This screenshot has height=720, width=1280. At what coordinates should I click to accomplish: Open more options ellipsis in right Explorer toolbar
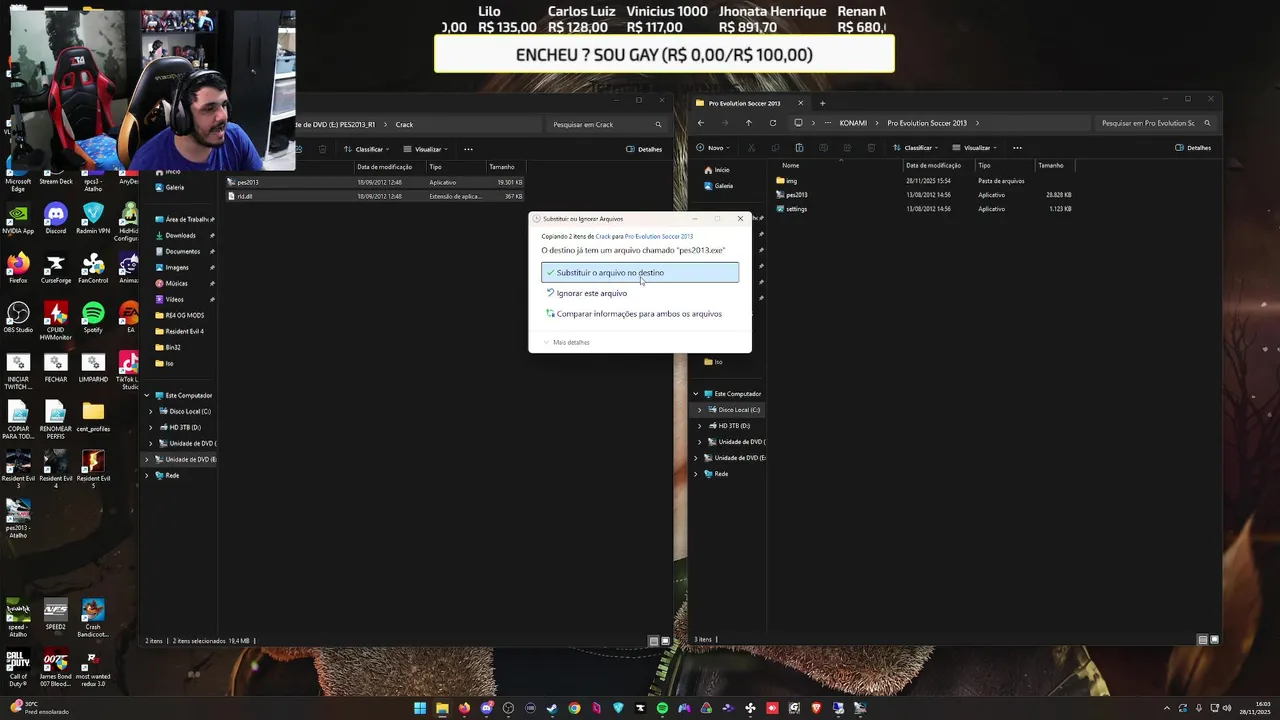1017,148
